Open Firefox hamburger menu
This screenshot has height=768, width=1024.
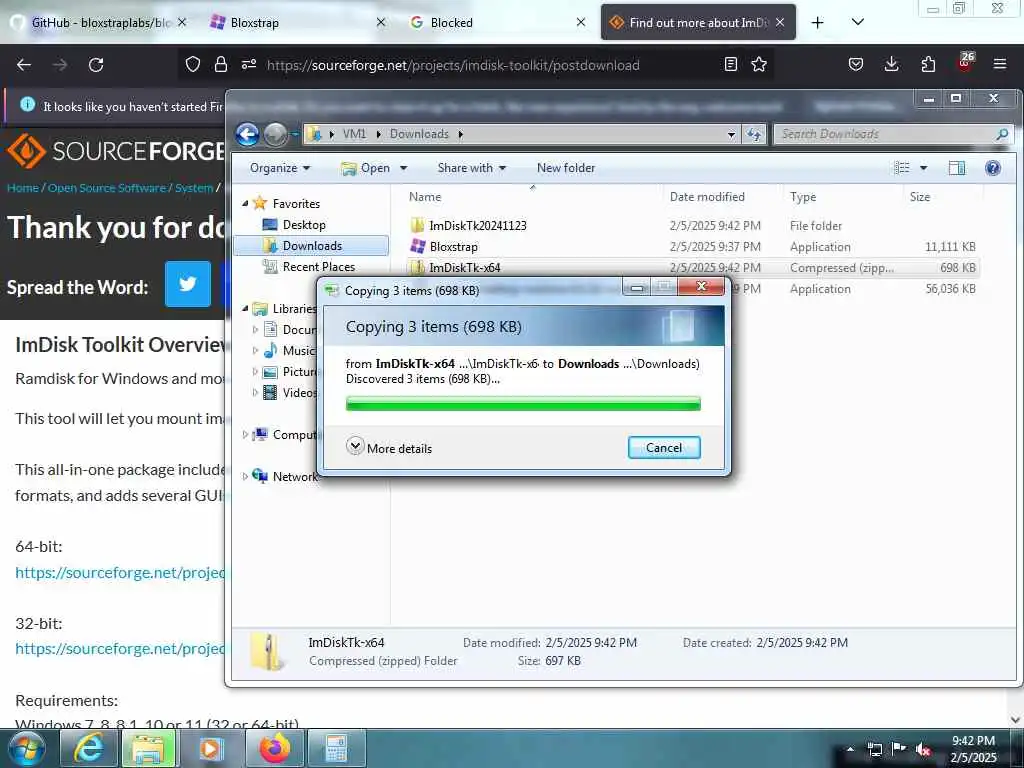click(x=999, y=64)
